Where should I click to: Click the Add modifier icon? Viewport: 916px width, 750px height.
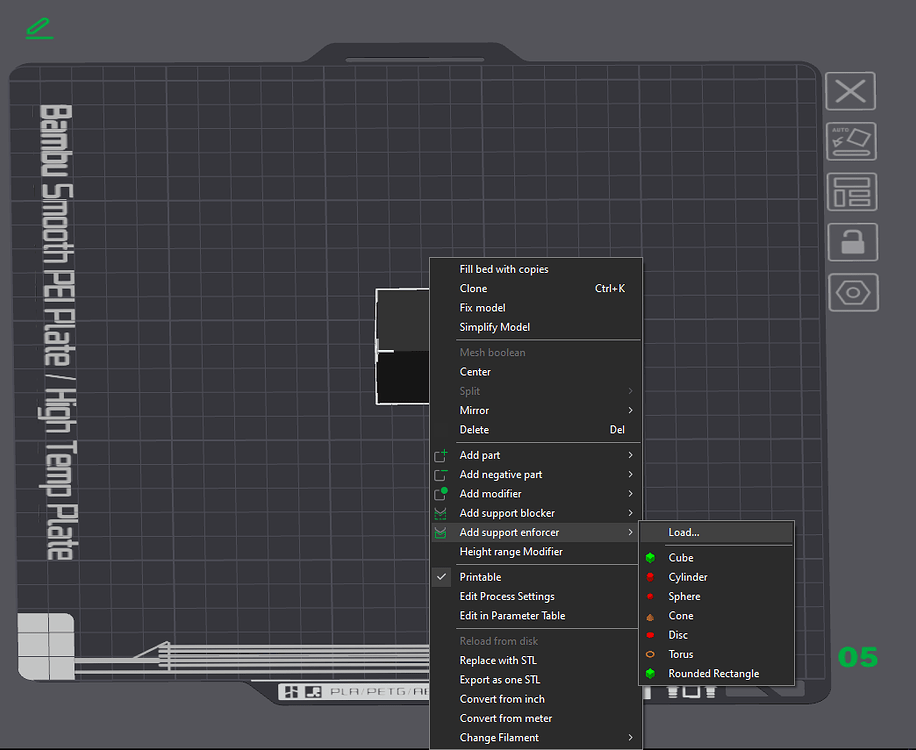(x=441, y=494)
